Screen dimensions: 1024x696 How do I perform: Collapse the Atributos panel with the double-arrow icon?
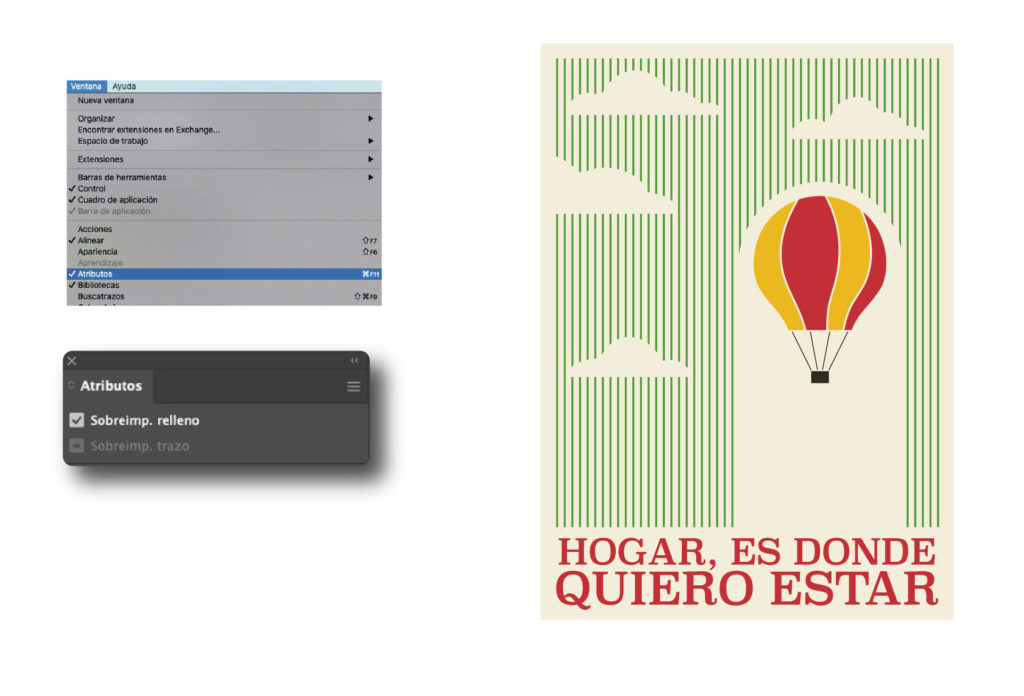353,361
